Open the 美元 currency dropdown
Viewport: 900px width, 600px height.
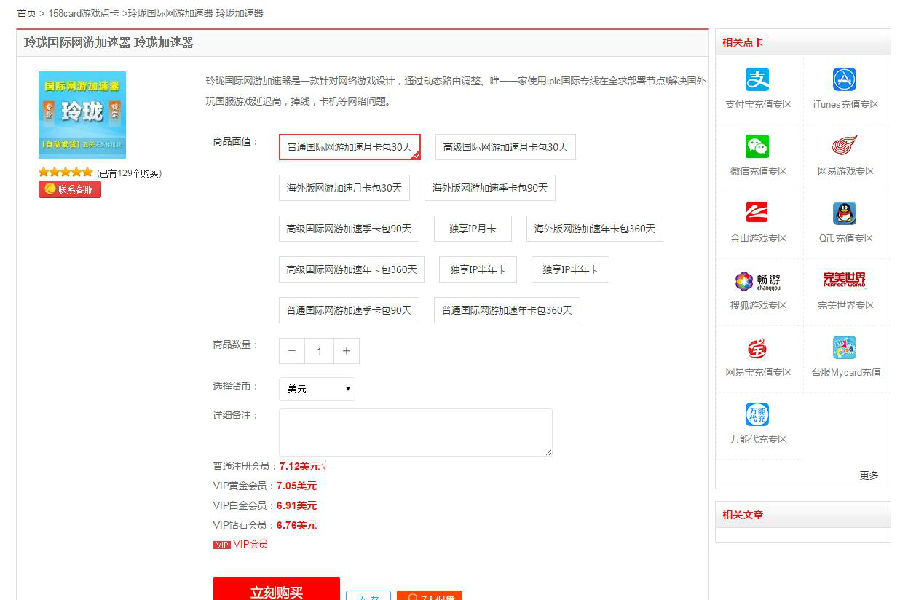pyautogui.click(x=317, y=389)
